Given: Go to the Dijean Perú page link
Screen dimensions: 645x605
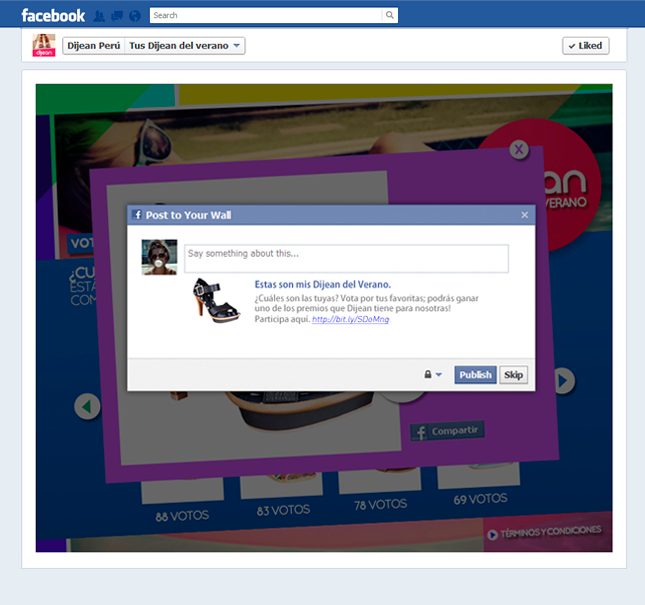Looking at the screenshot, I should [x=93, y=46].
